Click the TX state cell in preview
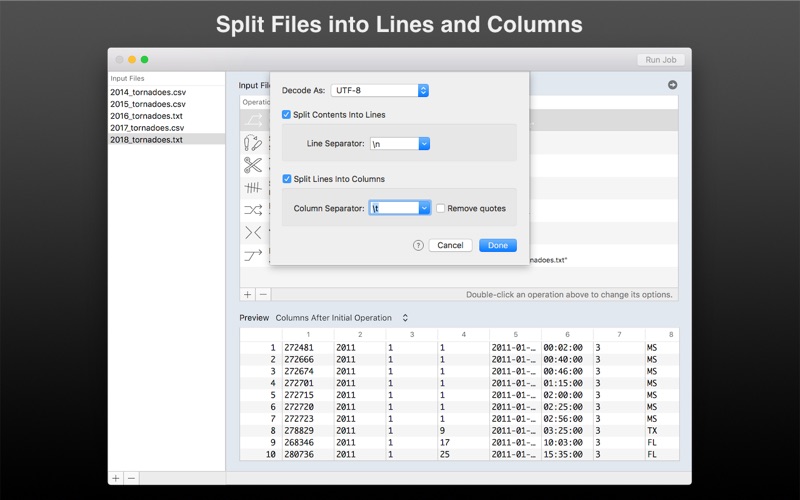This screenshot has width=800, height=500. pos(652,431)
